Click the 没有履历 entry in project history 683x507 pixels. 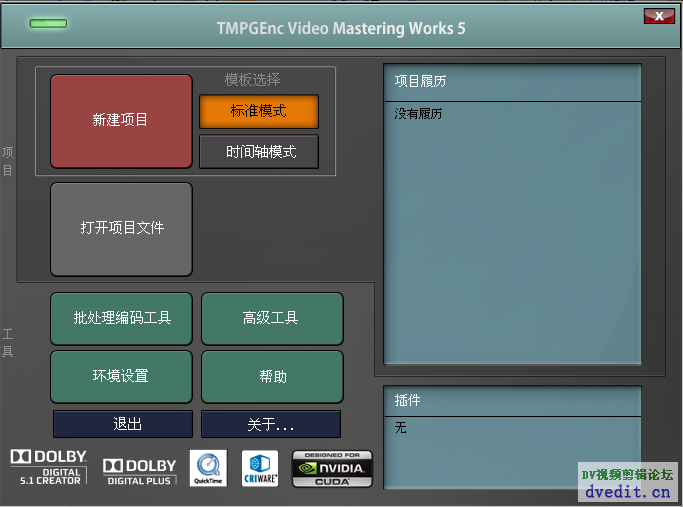(418, 114)
